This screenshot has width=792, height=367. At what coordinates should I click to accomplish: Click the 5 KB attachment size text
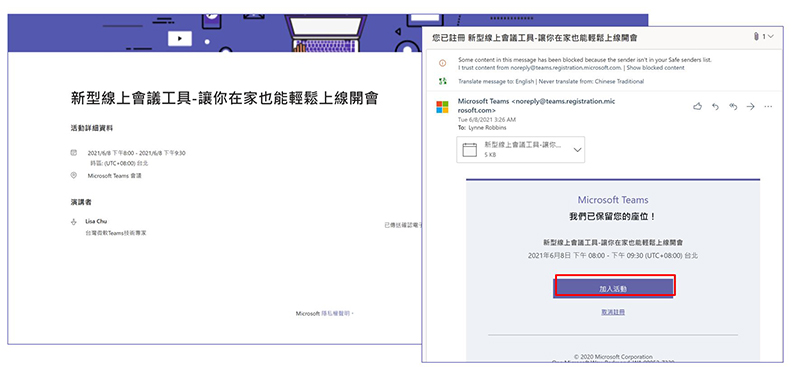(490, 154)
